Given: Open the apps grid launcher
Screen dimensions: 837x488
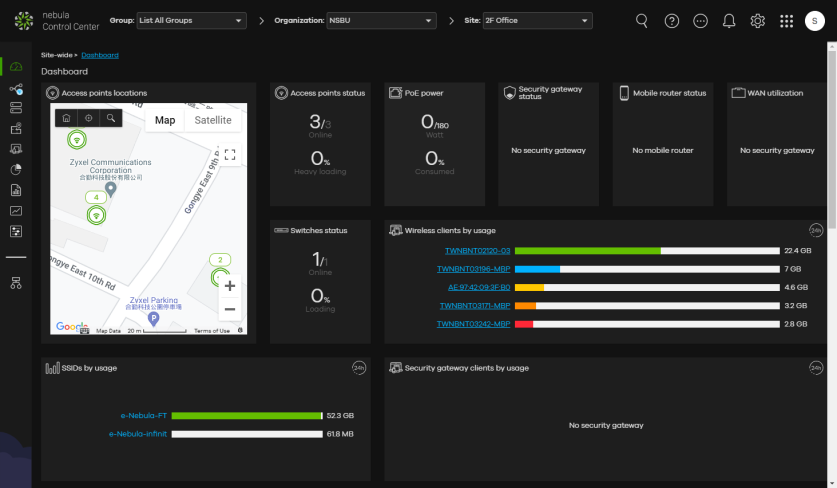Looking at the screenshot, I should (786, 21).
